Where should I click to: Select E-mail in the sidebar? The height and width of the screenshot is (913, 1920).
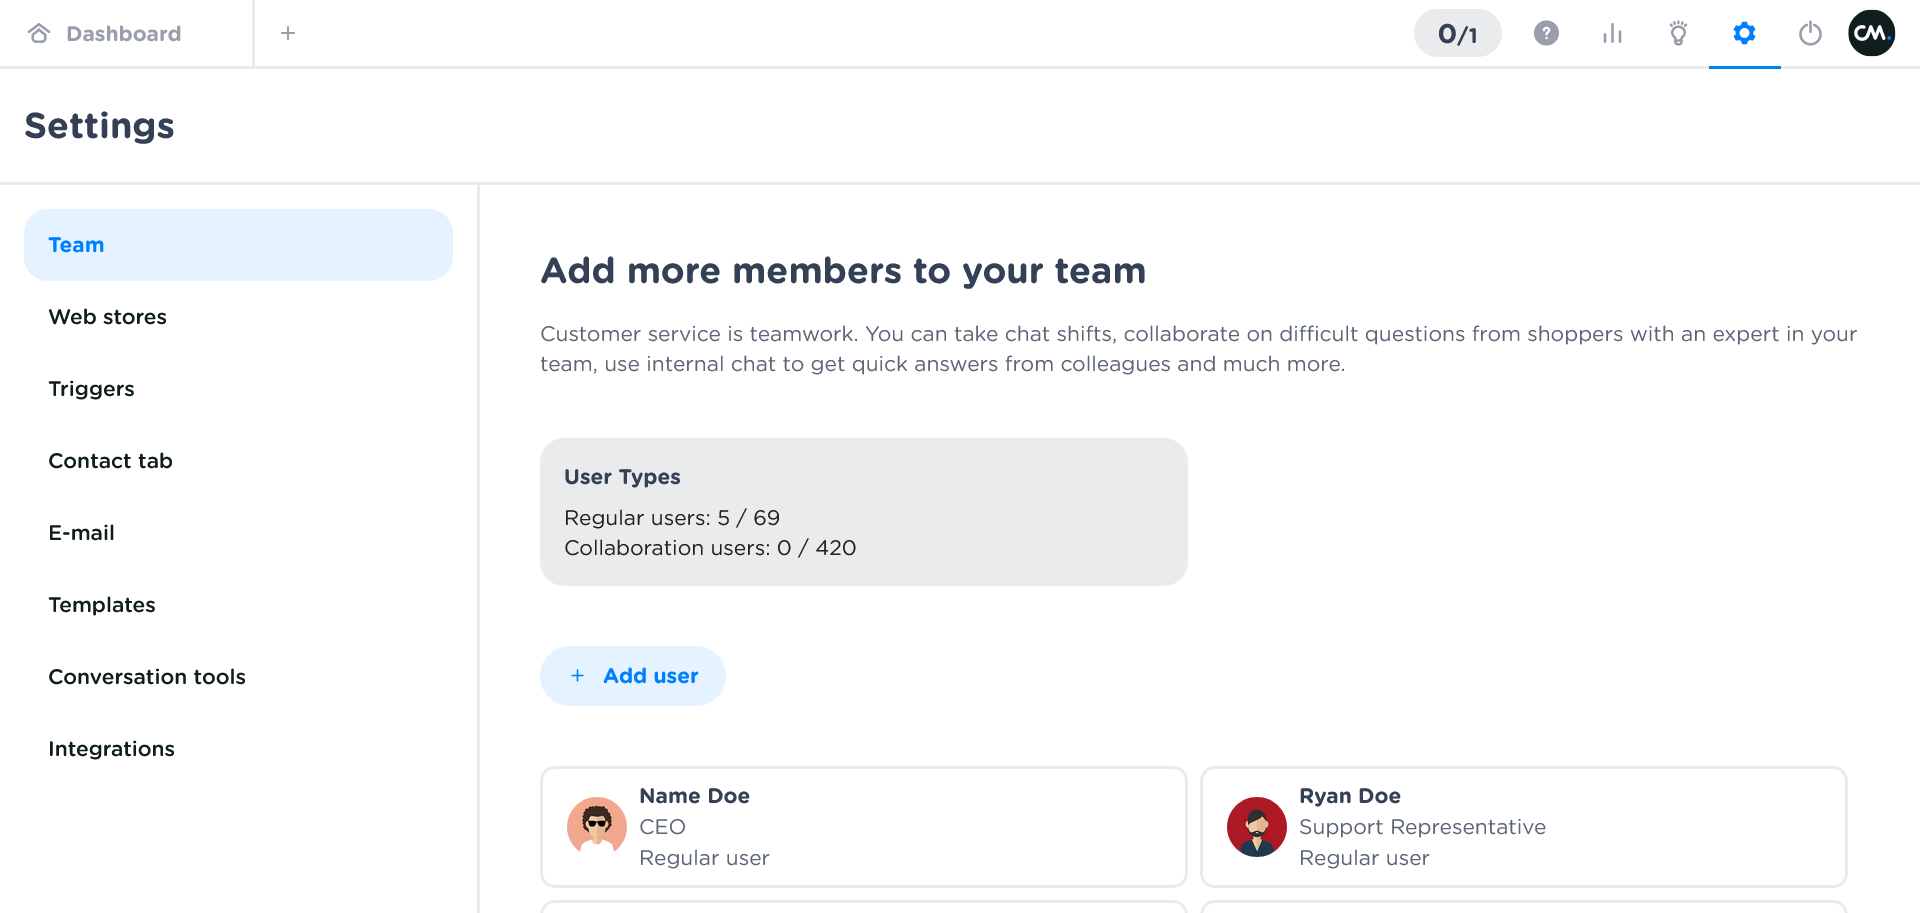click(x=82, y=533)
